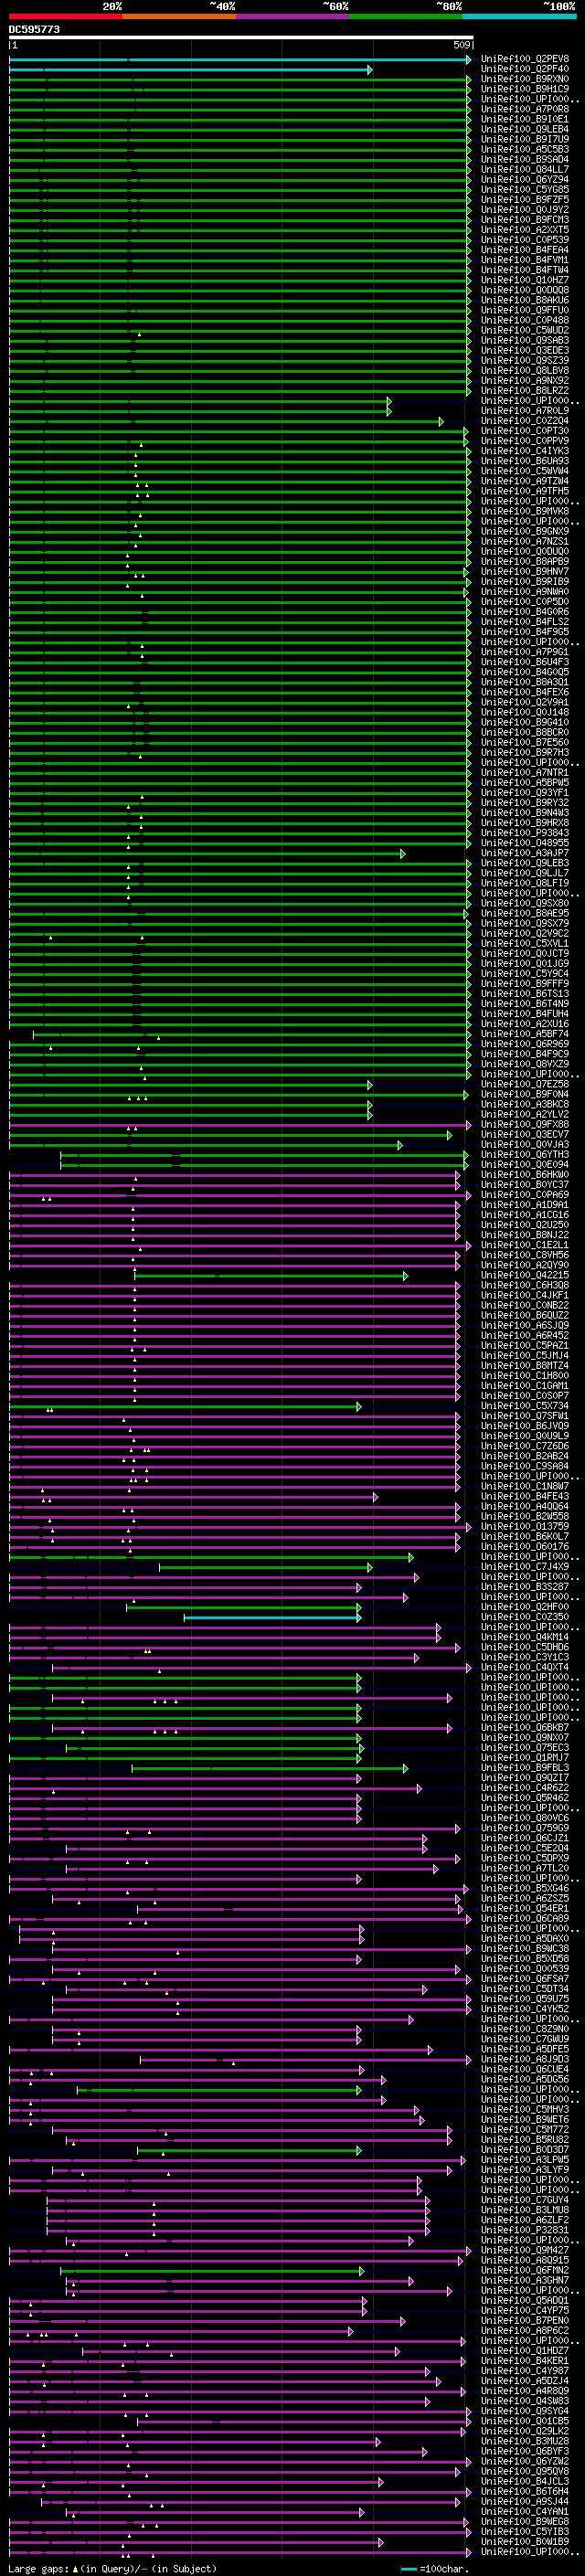585x2576 pixels.
Task: Select hit label UniRef100_B9H1C9
Action: [525, 89]
